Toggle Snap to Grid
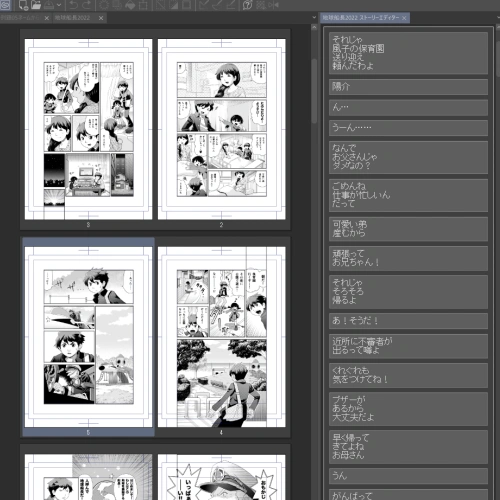 230,5
